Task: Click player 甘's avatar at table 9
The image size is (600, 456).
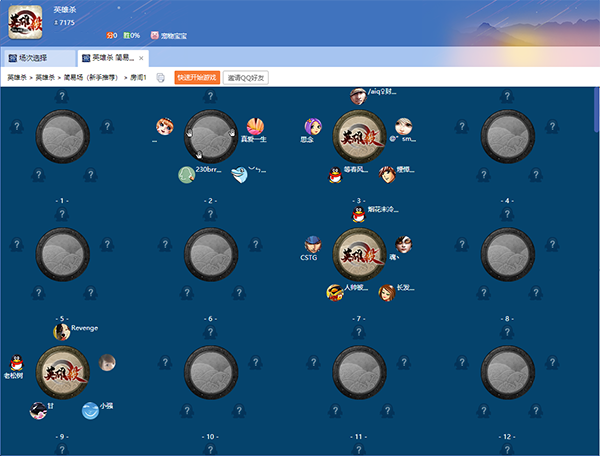Action: (38, 411)
